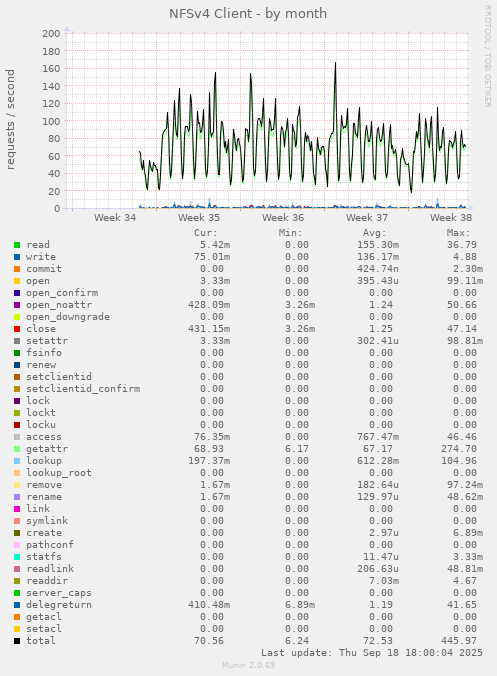Click the open_confirm legend label
This screenshot has width=497, height=676.
(62, 293)
